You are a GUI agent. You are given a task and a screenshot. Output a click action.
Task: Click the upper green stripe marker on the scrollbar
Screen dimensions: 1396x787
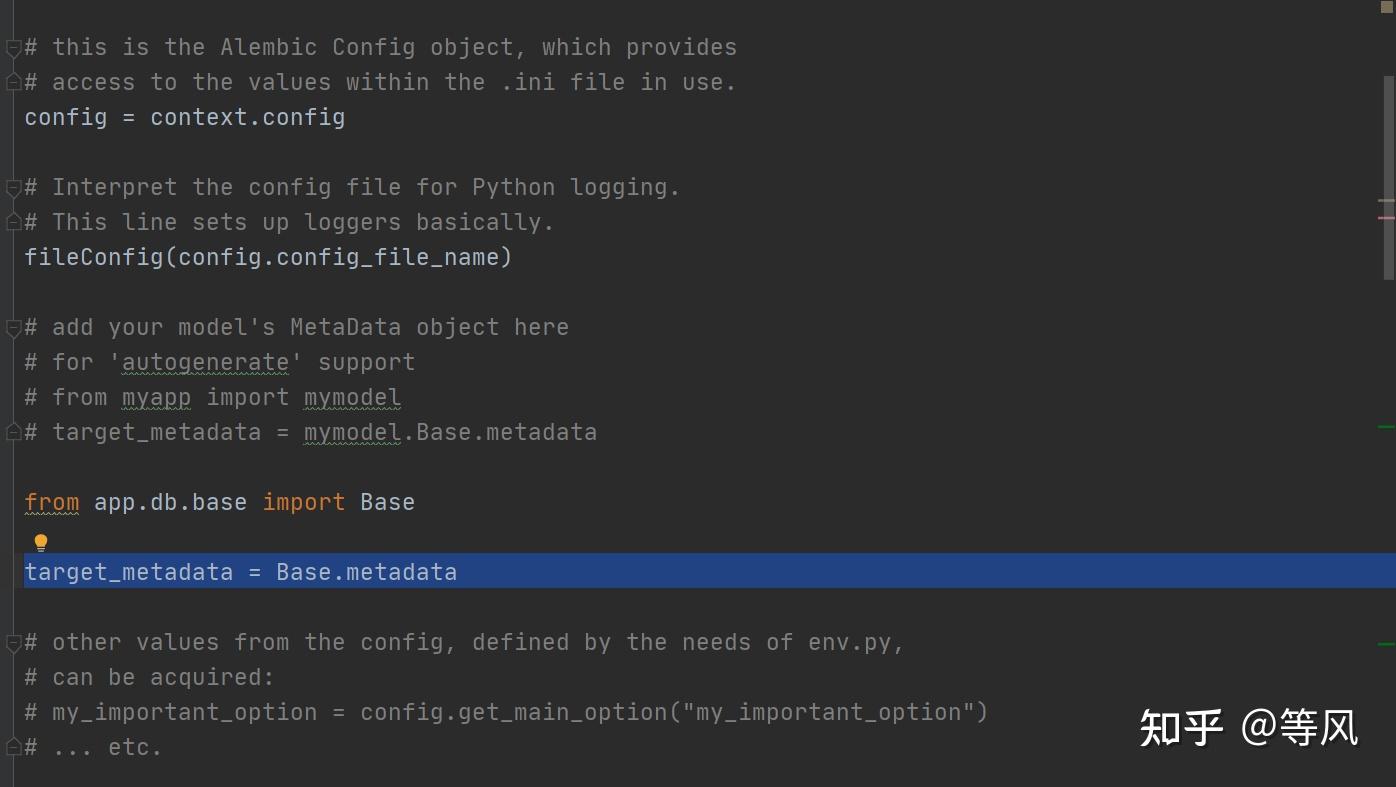(1386, 427)
